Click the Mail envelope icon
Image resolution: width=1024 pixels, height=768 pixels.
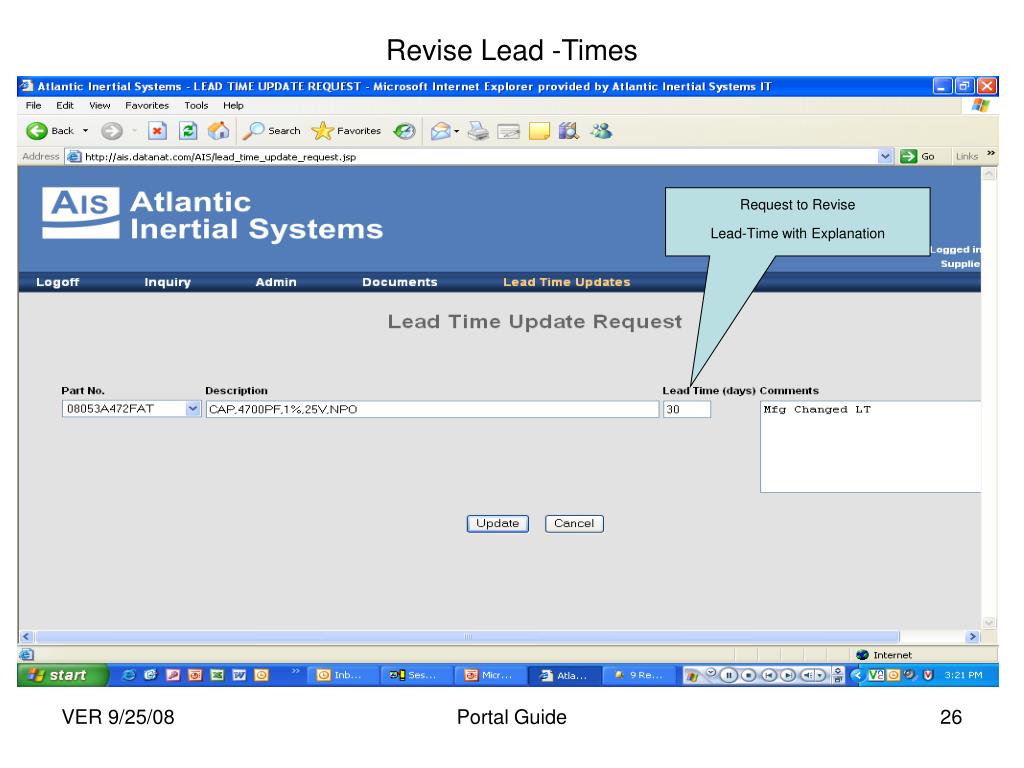tap(441, 131)
